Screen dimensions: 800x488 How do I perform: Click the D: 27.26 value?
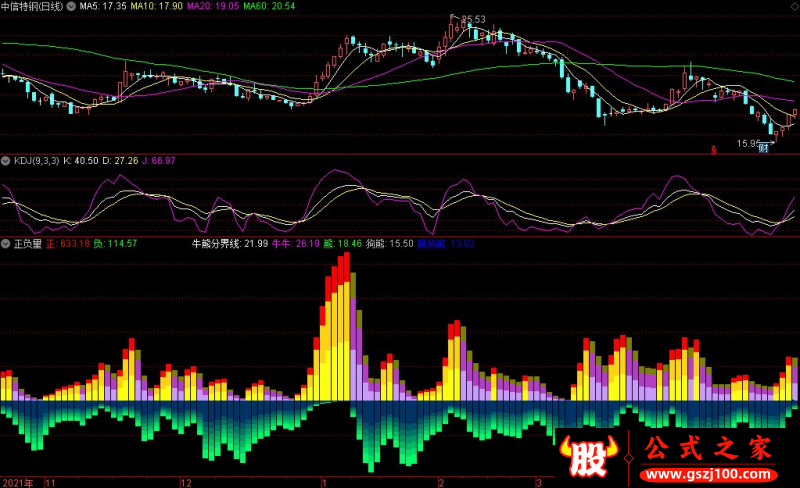pos(120,161)
